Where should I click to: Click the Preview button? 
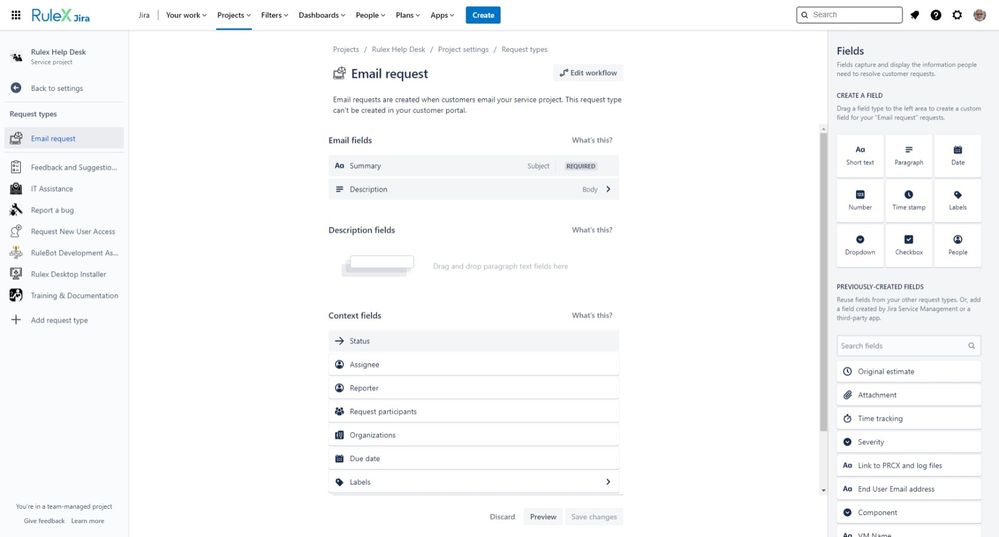click(x=543, y=517)
